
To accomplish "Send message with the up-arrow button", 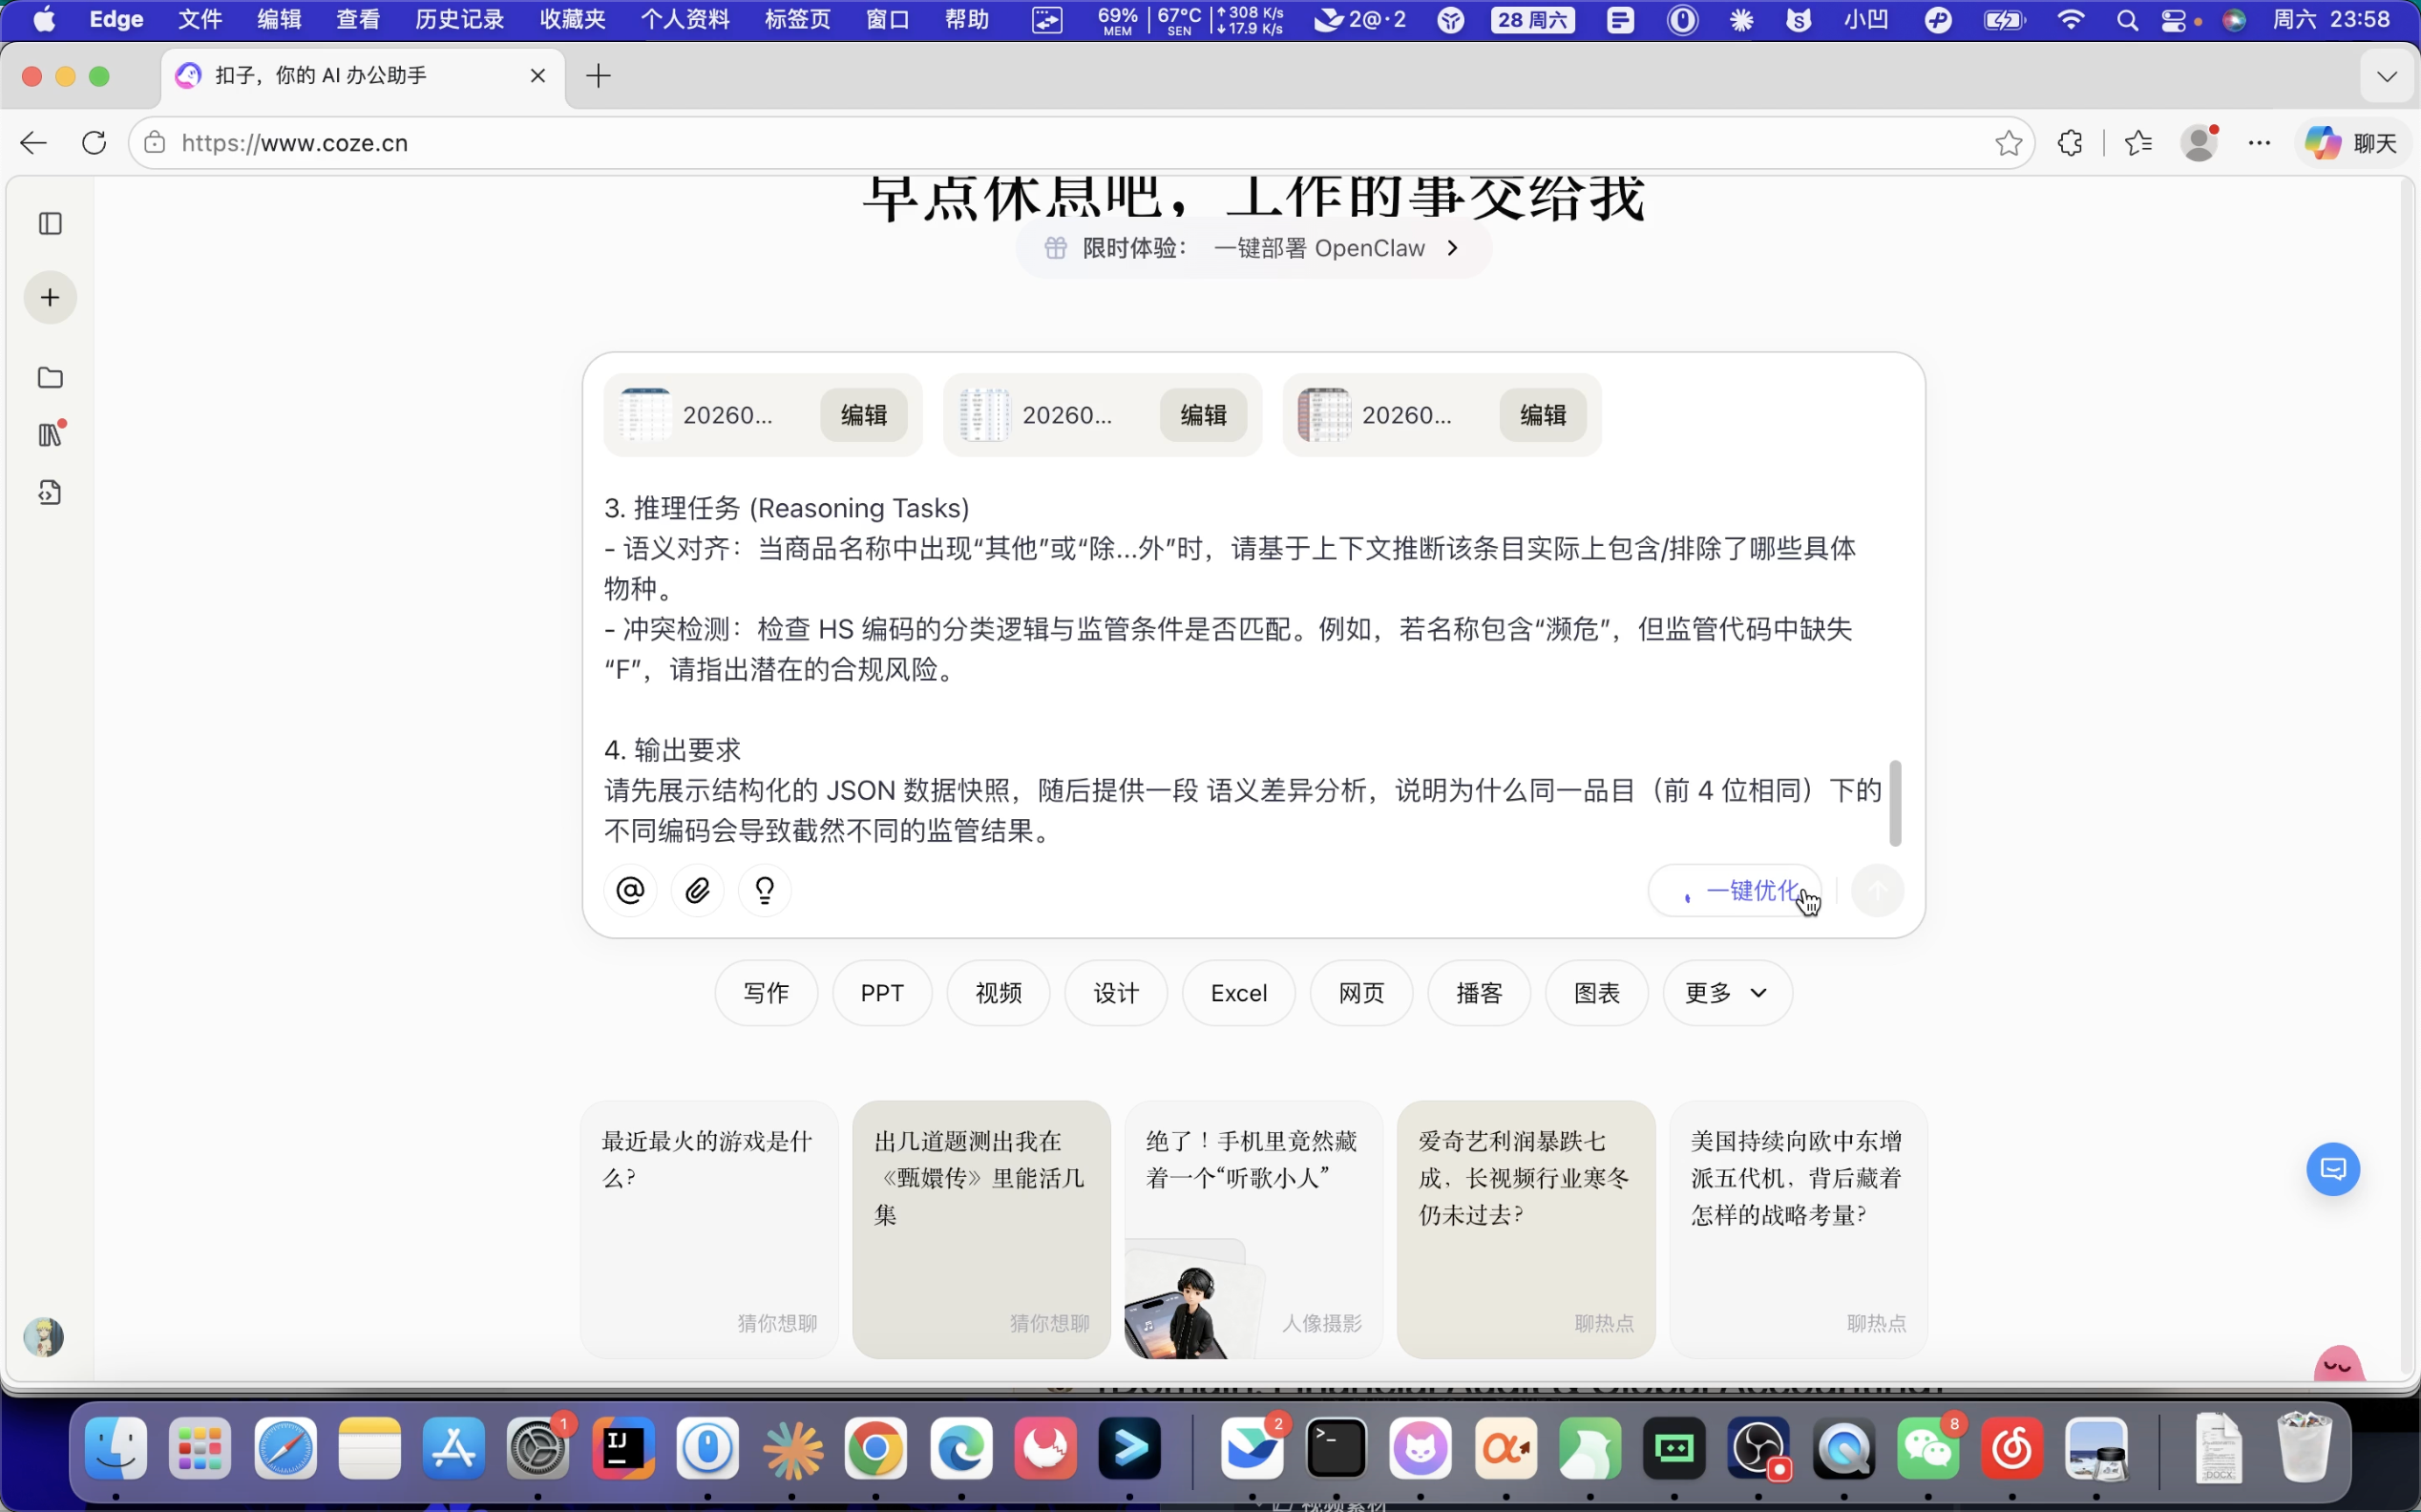I will [1877, 890].
